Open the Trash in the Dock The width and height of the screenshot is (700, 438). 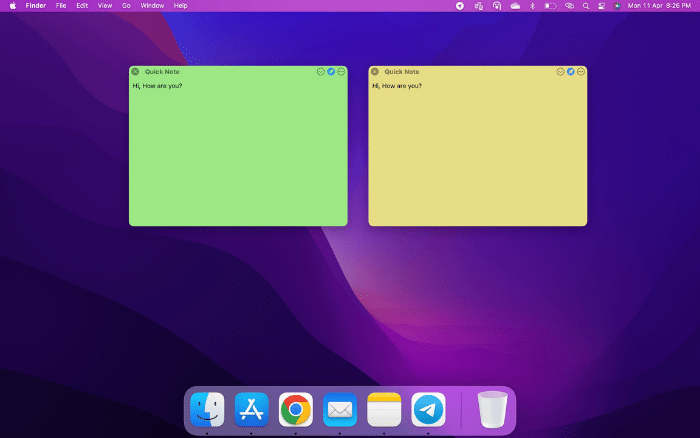pyautogui.click(x=492, y=409)
